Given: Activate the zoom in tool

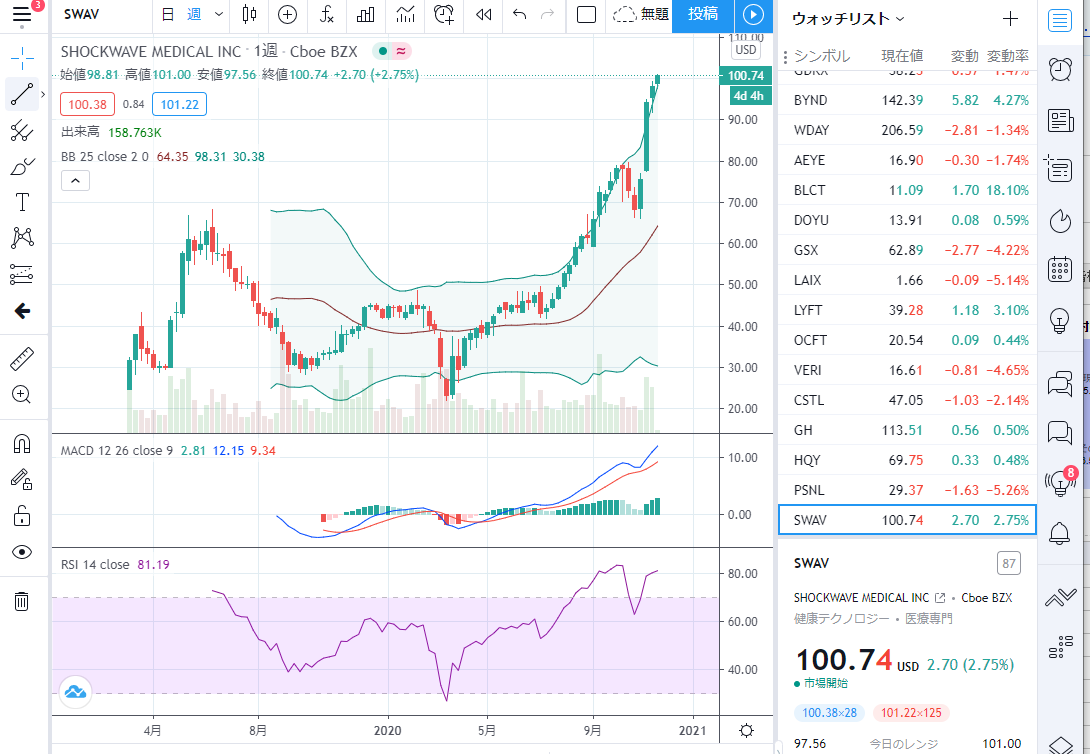Looking at the screenshot, I should click(x=22, y=395).
